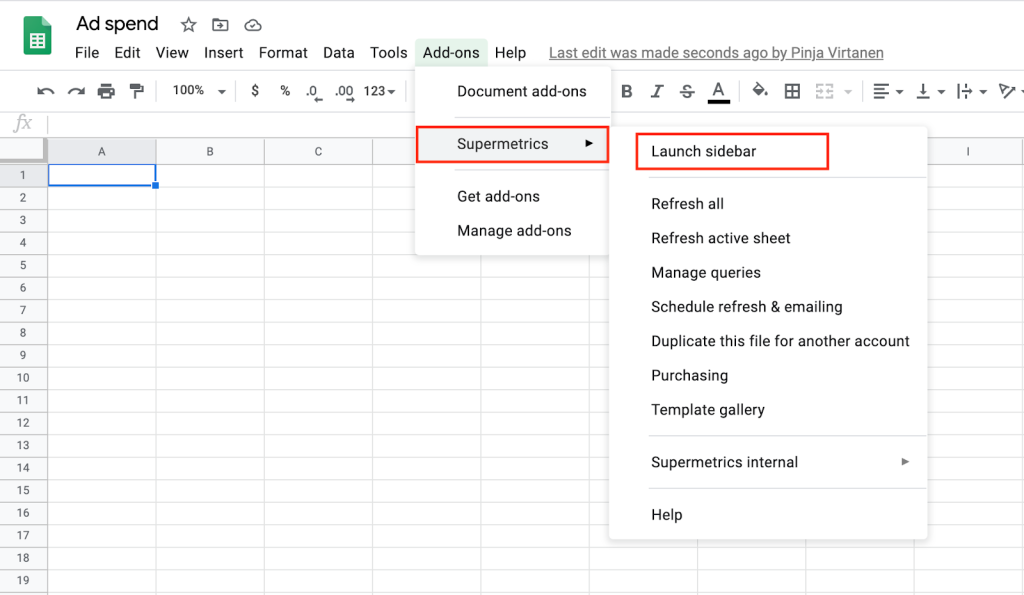Select row 5 header

pyautogui.click(x=23, y=265)
